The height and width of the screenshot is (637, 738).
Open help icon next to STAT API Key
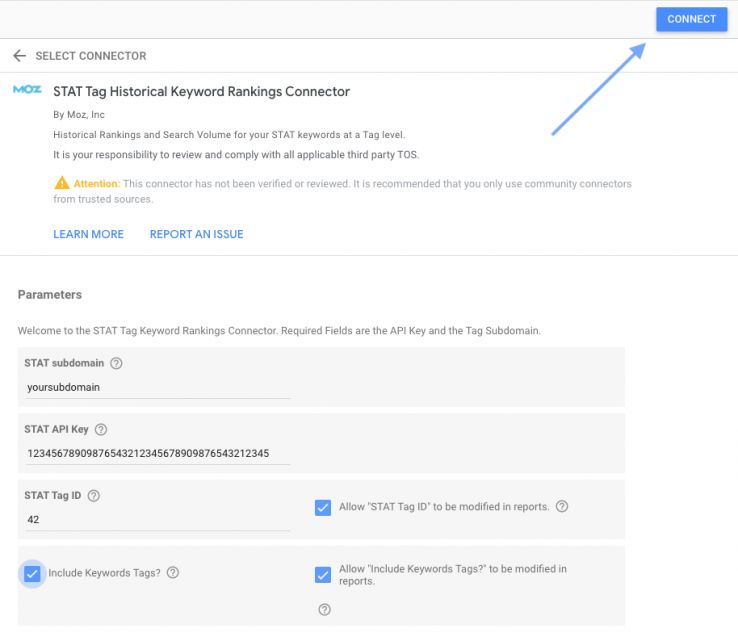pyautogui.click(x=101, y=430)
